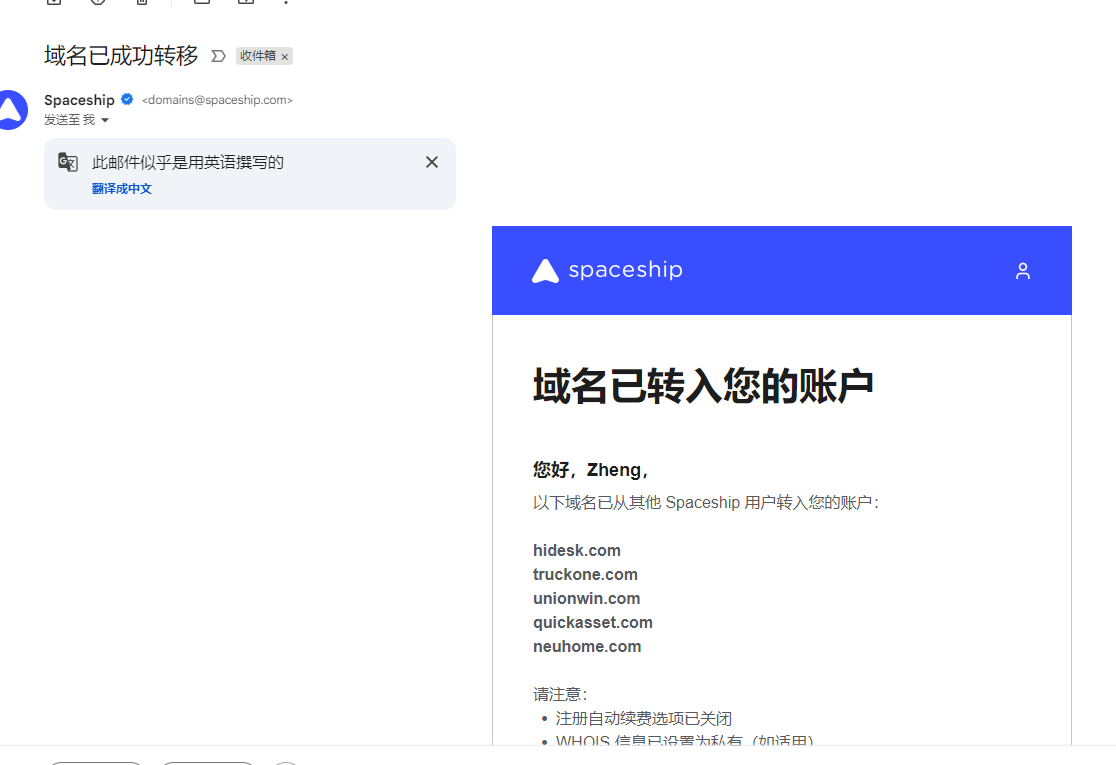Viewport: 1116px width, 765px height.
Task: Remove the 收件箱 label with its × button
Action: 285,57
